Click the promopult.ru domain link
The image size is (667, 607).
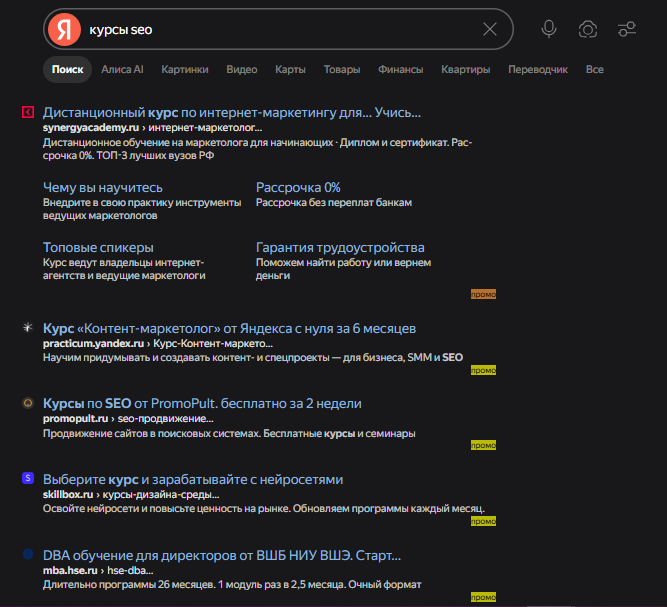click(x=75, y=419)
